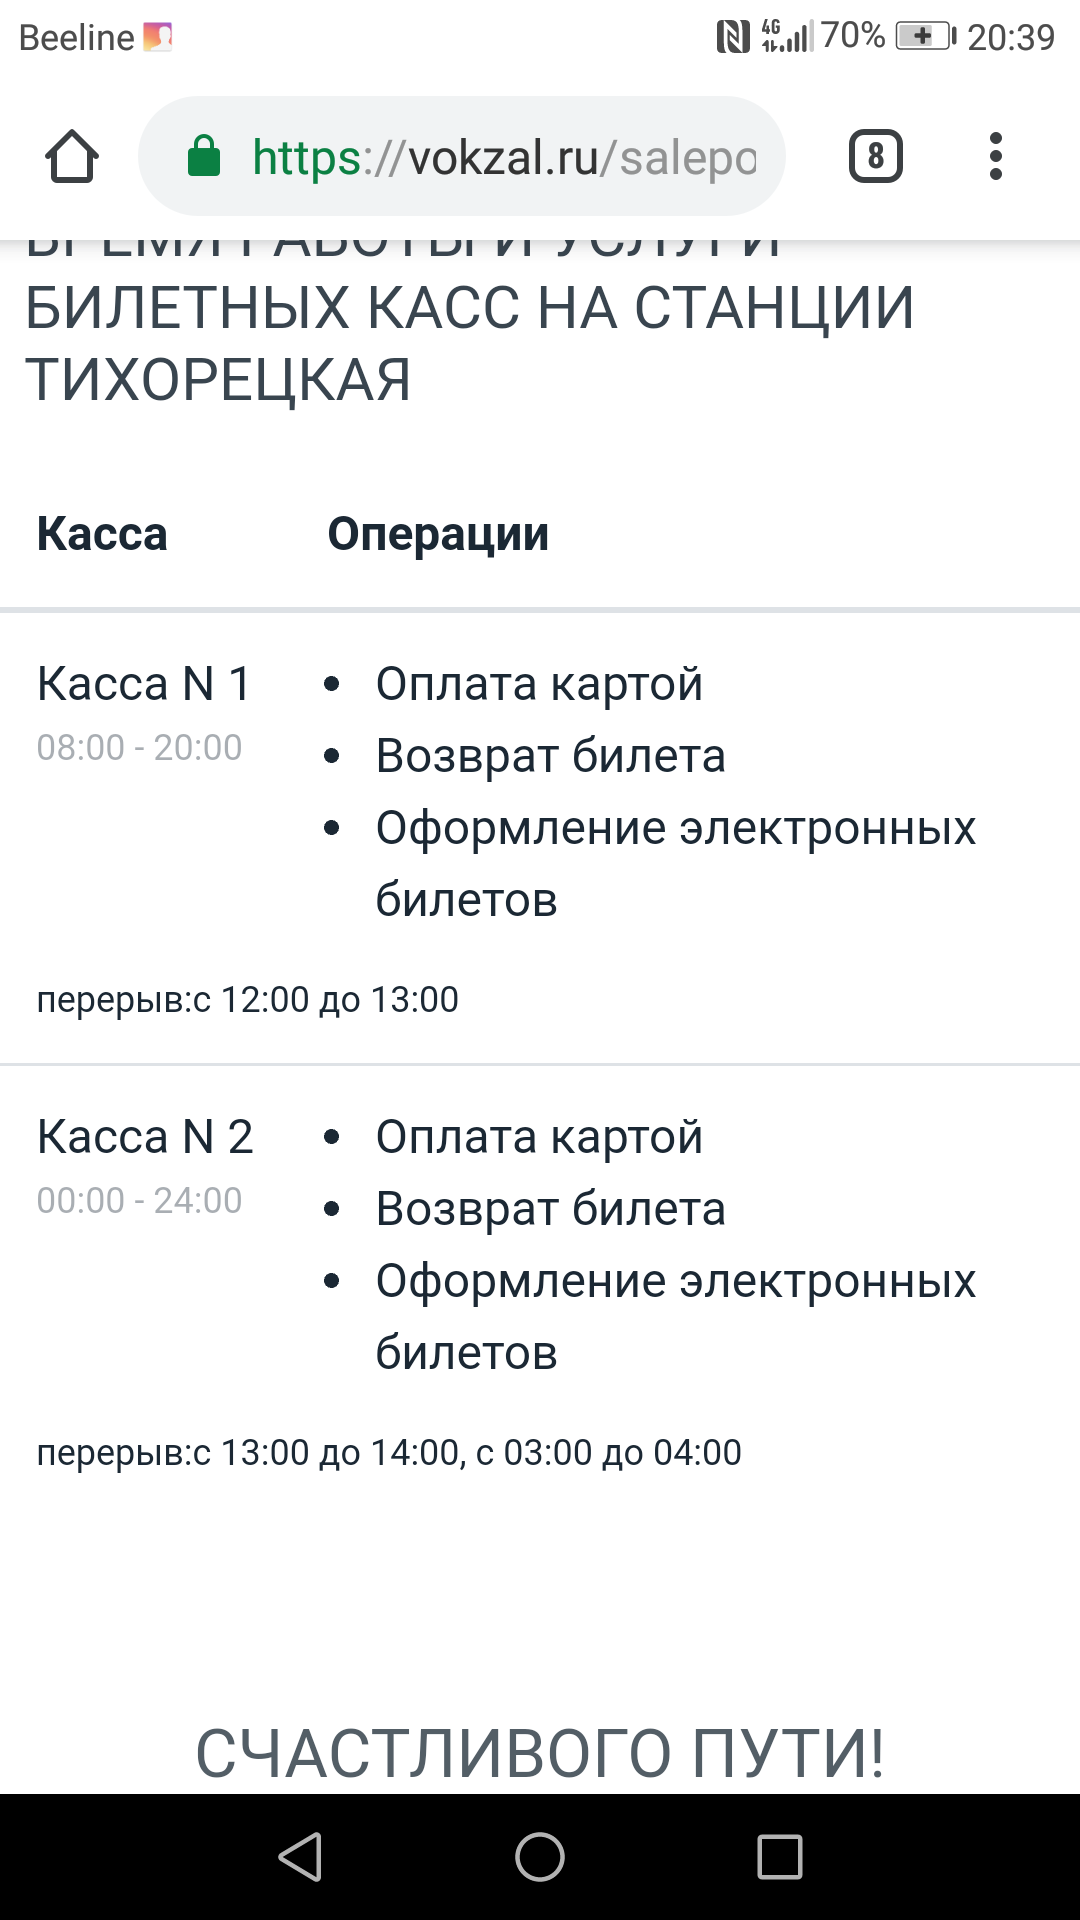Tap Касса N 2 hours 00:00 - 24:00

139,1201
